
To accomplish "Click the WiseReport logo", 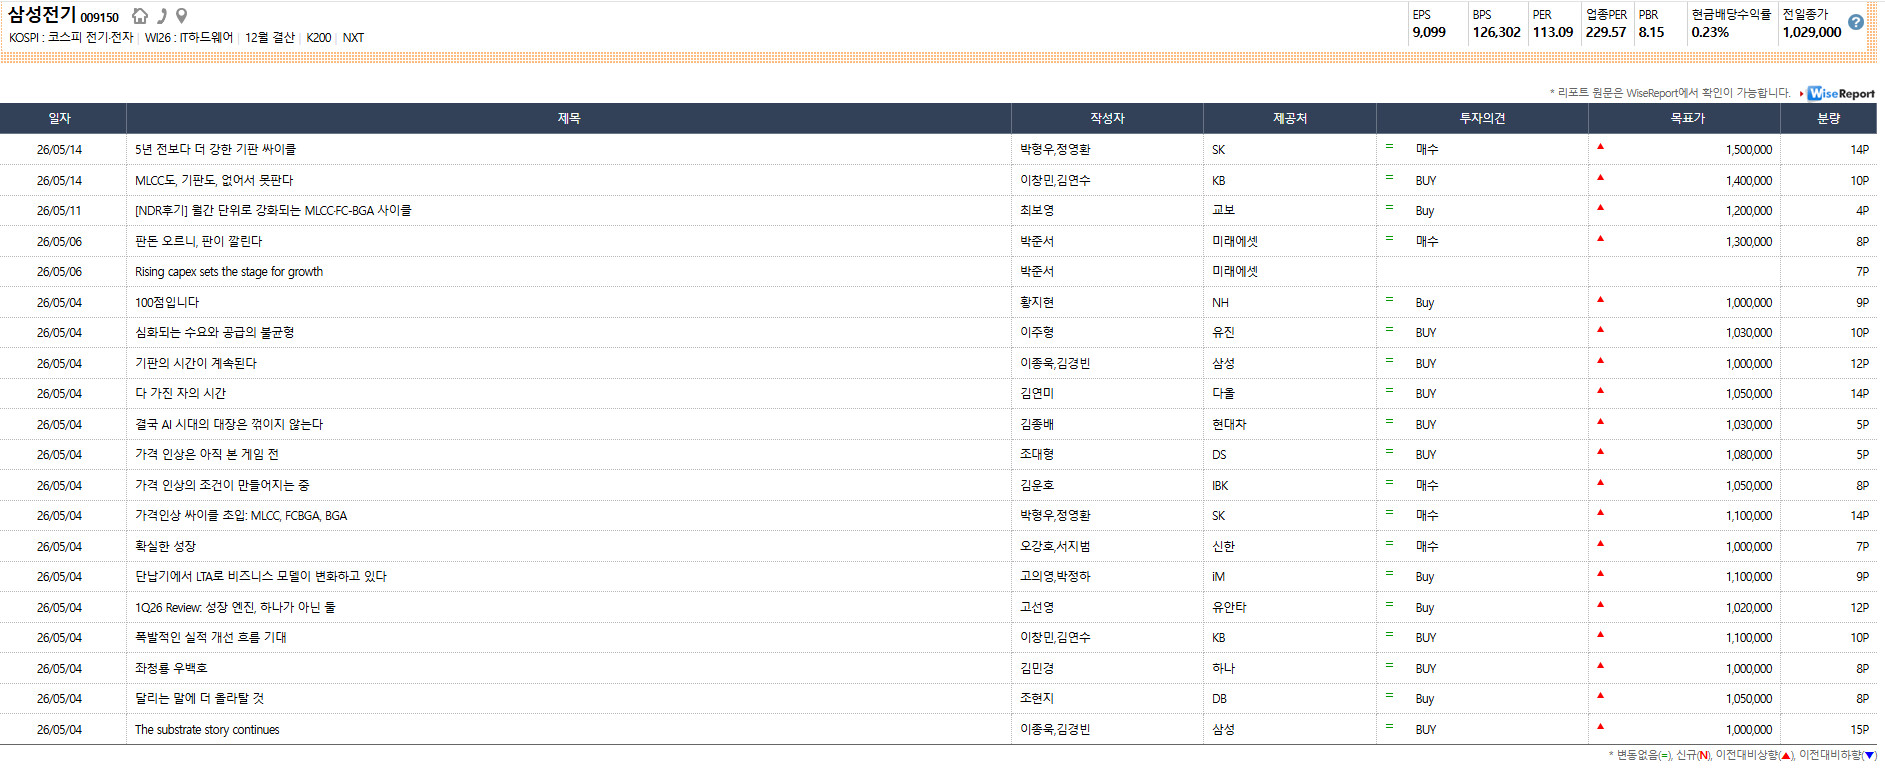I will click(1841, 93).
